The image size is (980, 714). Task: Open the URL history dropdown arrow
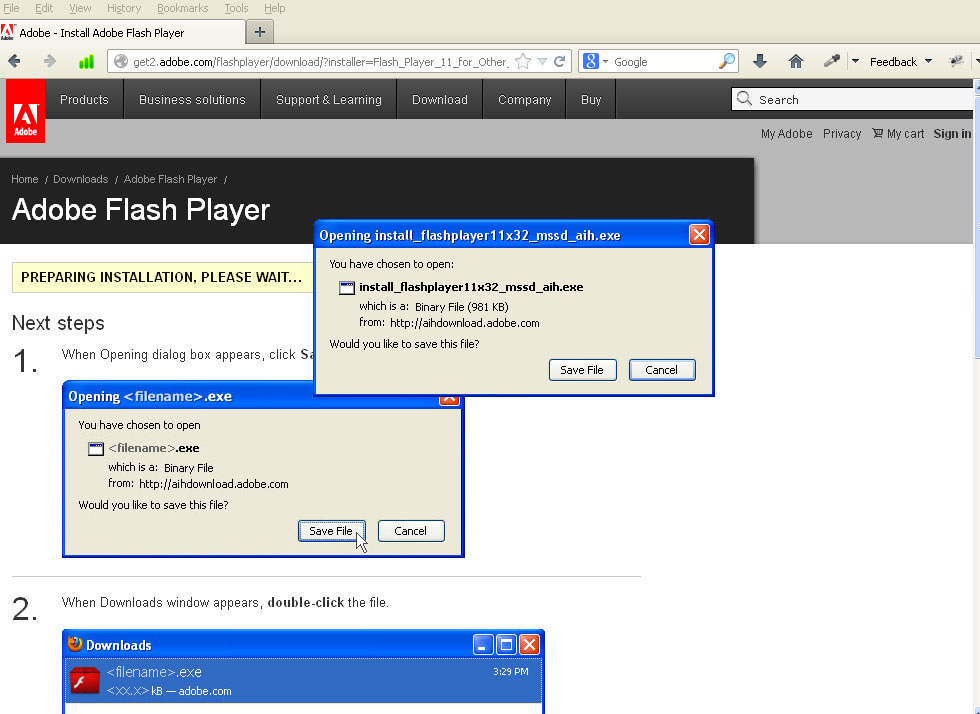tap(542, 61)
